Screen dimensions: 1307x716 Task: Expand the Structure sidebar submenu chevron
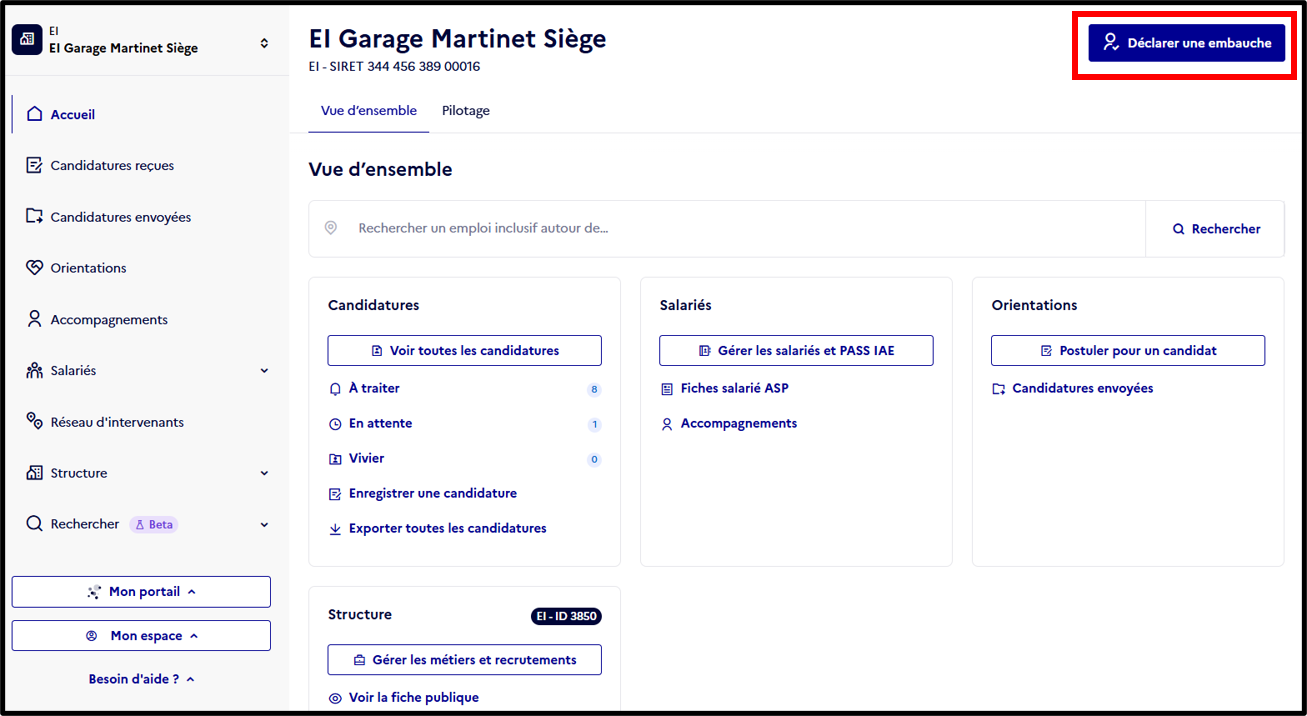(x=264, y=473)
